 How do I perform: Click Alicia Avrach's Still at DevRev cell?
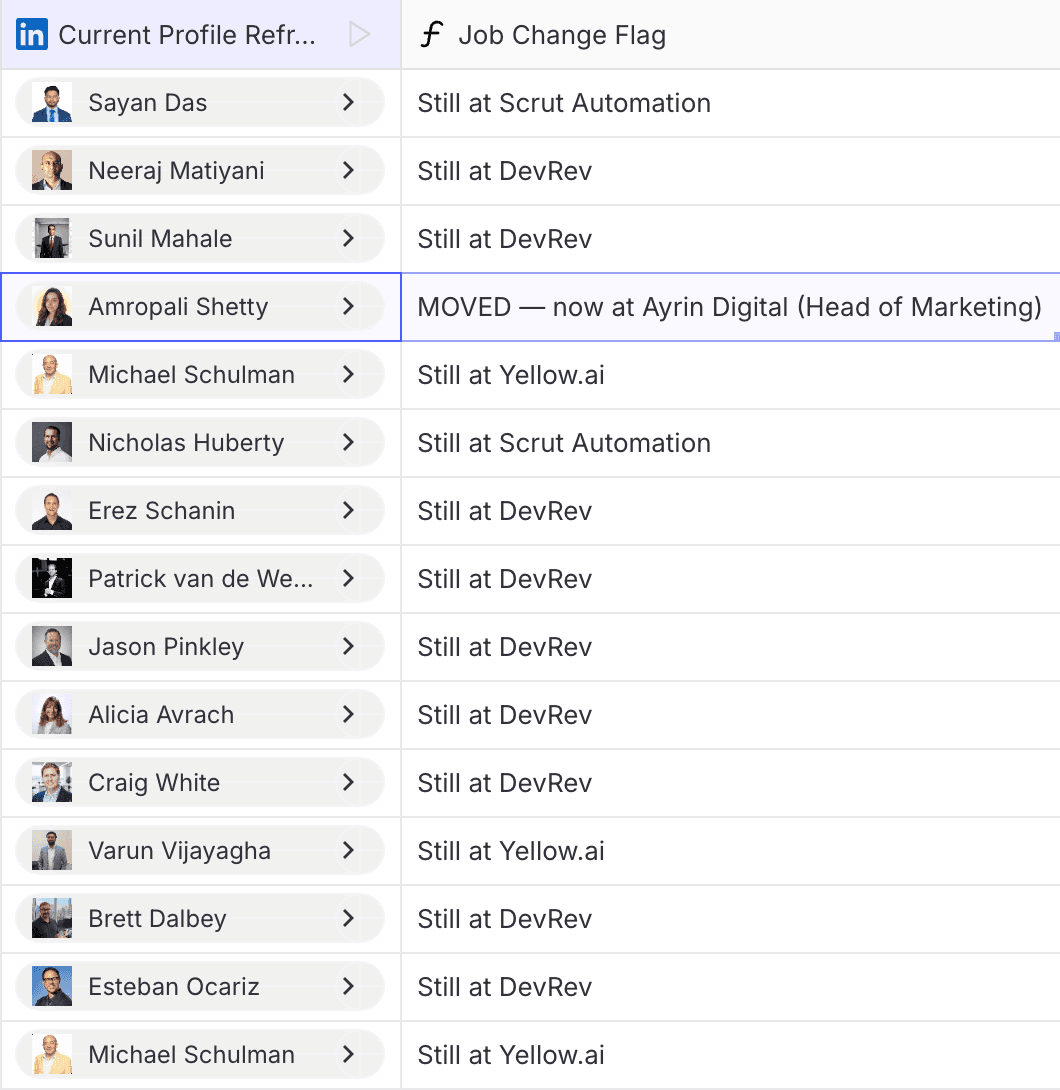pyautogui.click(x=731, y=715)
